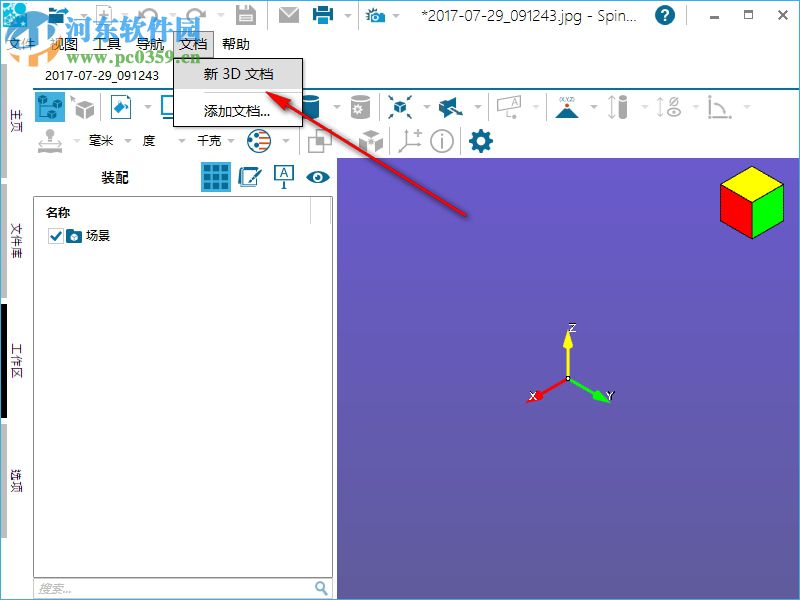Click the Help question mark icon
The image size is (800, 600).
coord(665,15)
